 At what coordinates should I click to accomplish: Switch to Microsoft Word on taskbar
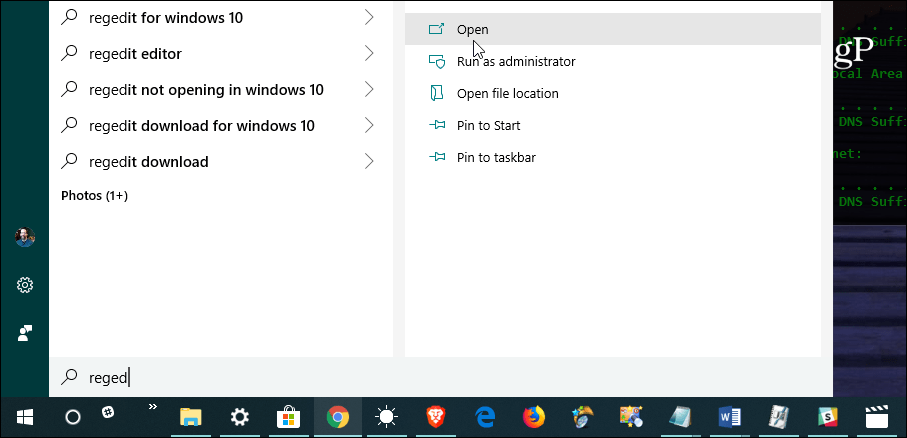pos(729,417)
